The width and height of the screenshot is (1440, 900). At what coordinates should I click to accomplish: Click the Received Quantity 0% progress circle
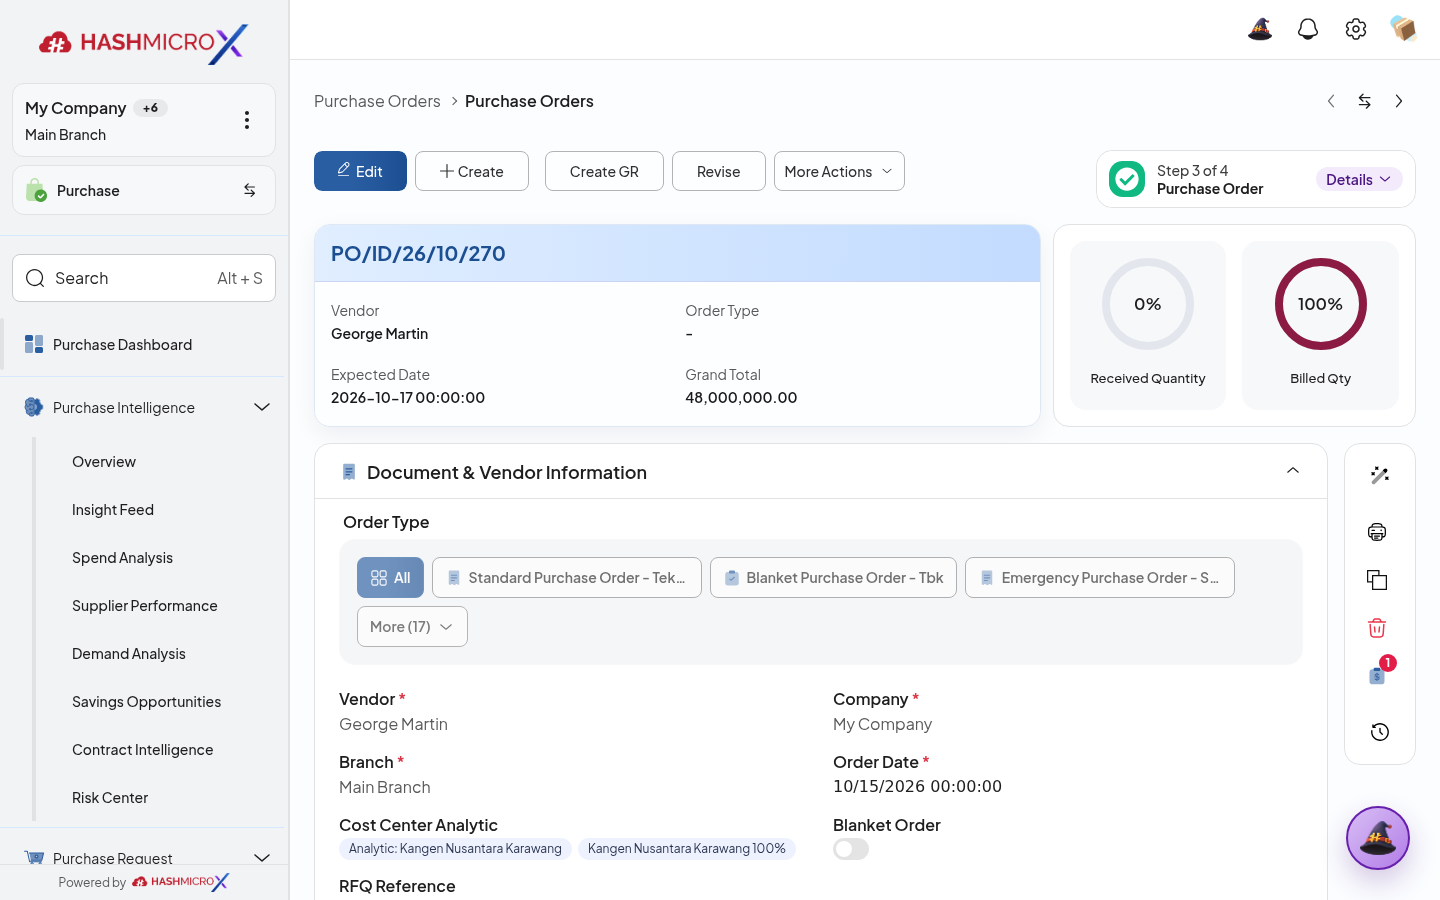point(1148,304)
